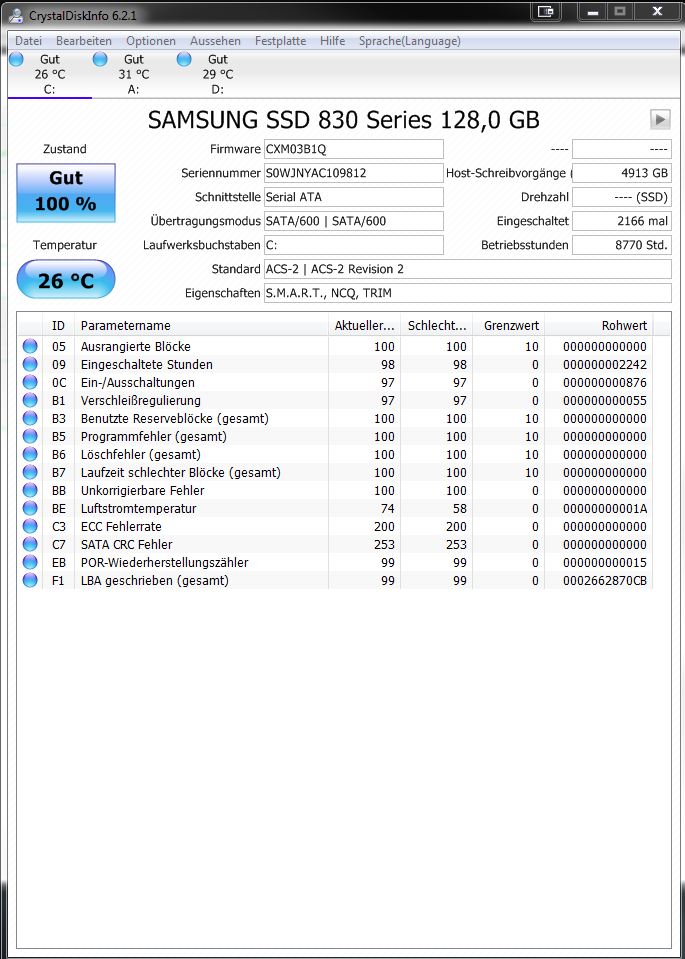Screen dimensions: 685x959
Task: Click status icon of LBA geschrieben row
Action: click(x=30, y=580)
